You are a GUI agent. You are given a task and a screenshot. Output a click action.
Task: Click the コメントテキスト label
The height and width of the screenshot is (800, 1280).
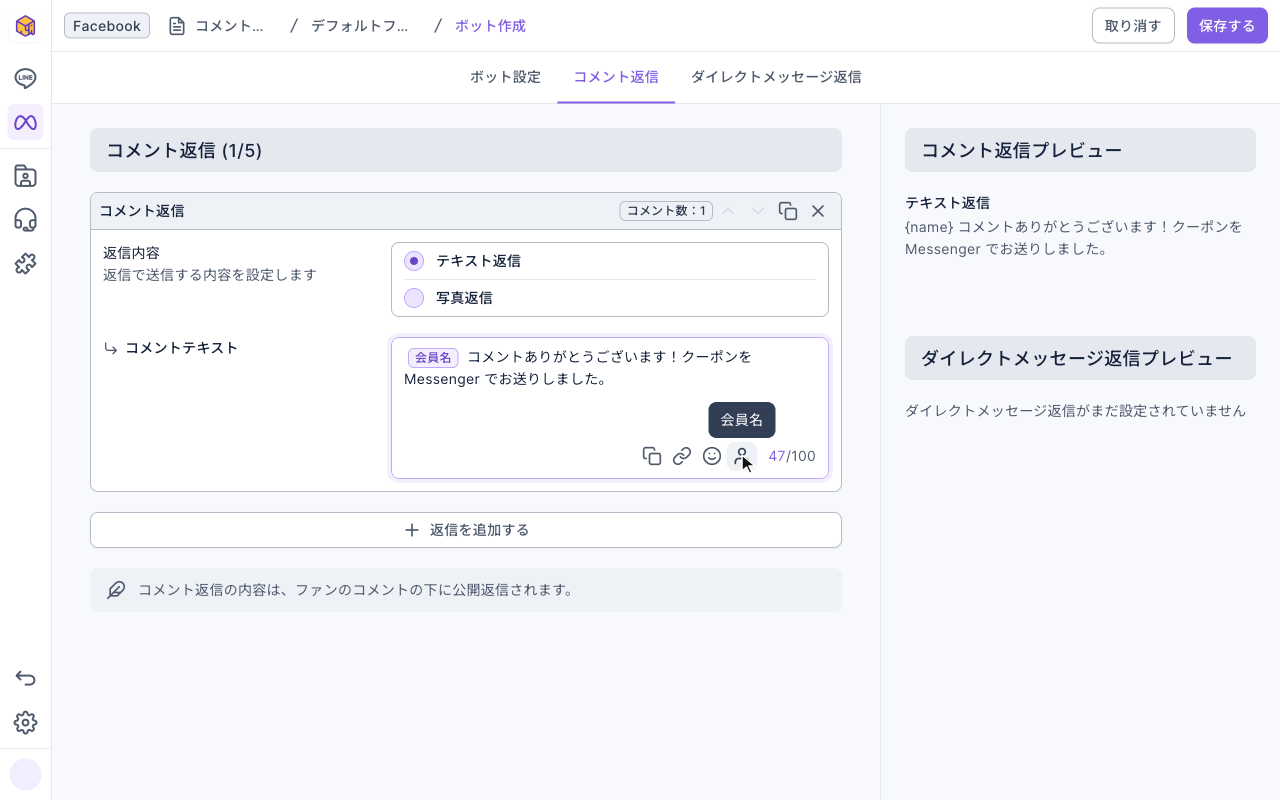[181, 348]
